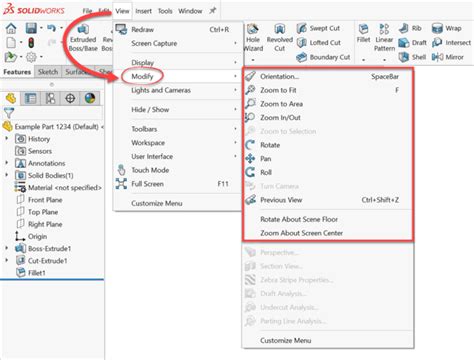Select Extruded Boss/Base tool
The image size is (474, 360).
[83, 38]
